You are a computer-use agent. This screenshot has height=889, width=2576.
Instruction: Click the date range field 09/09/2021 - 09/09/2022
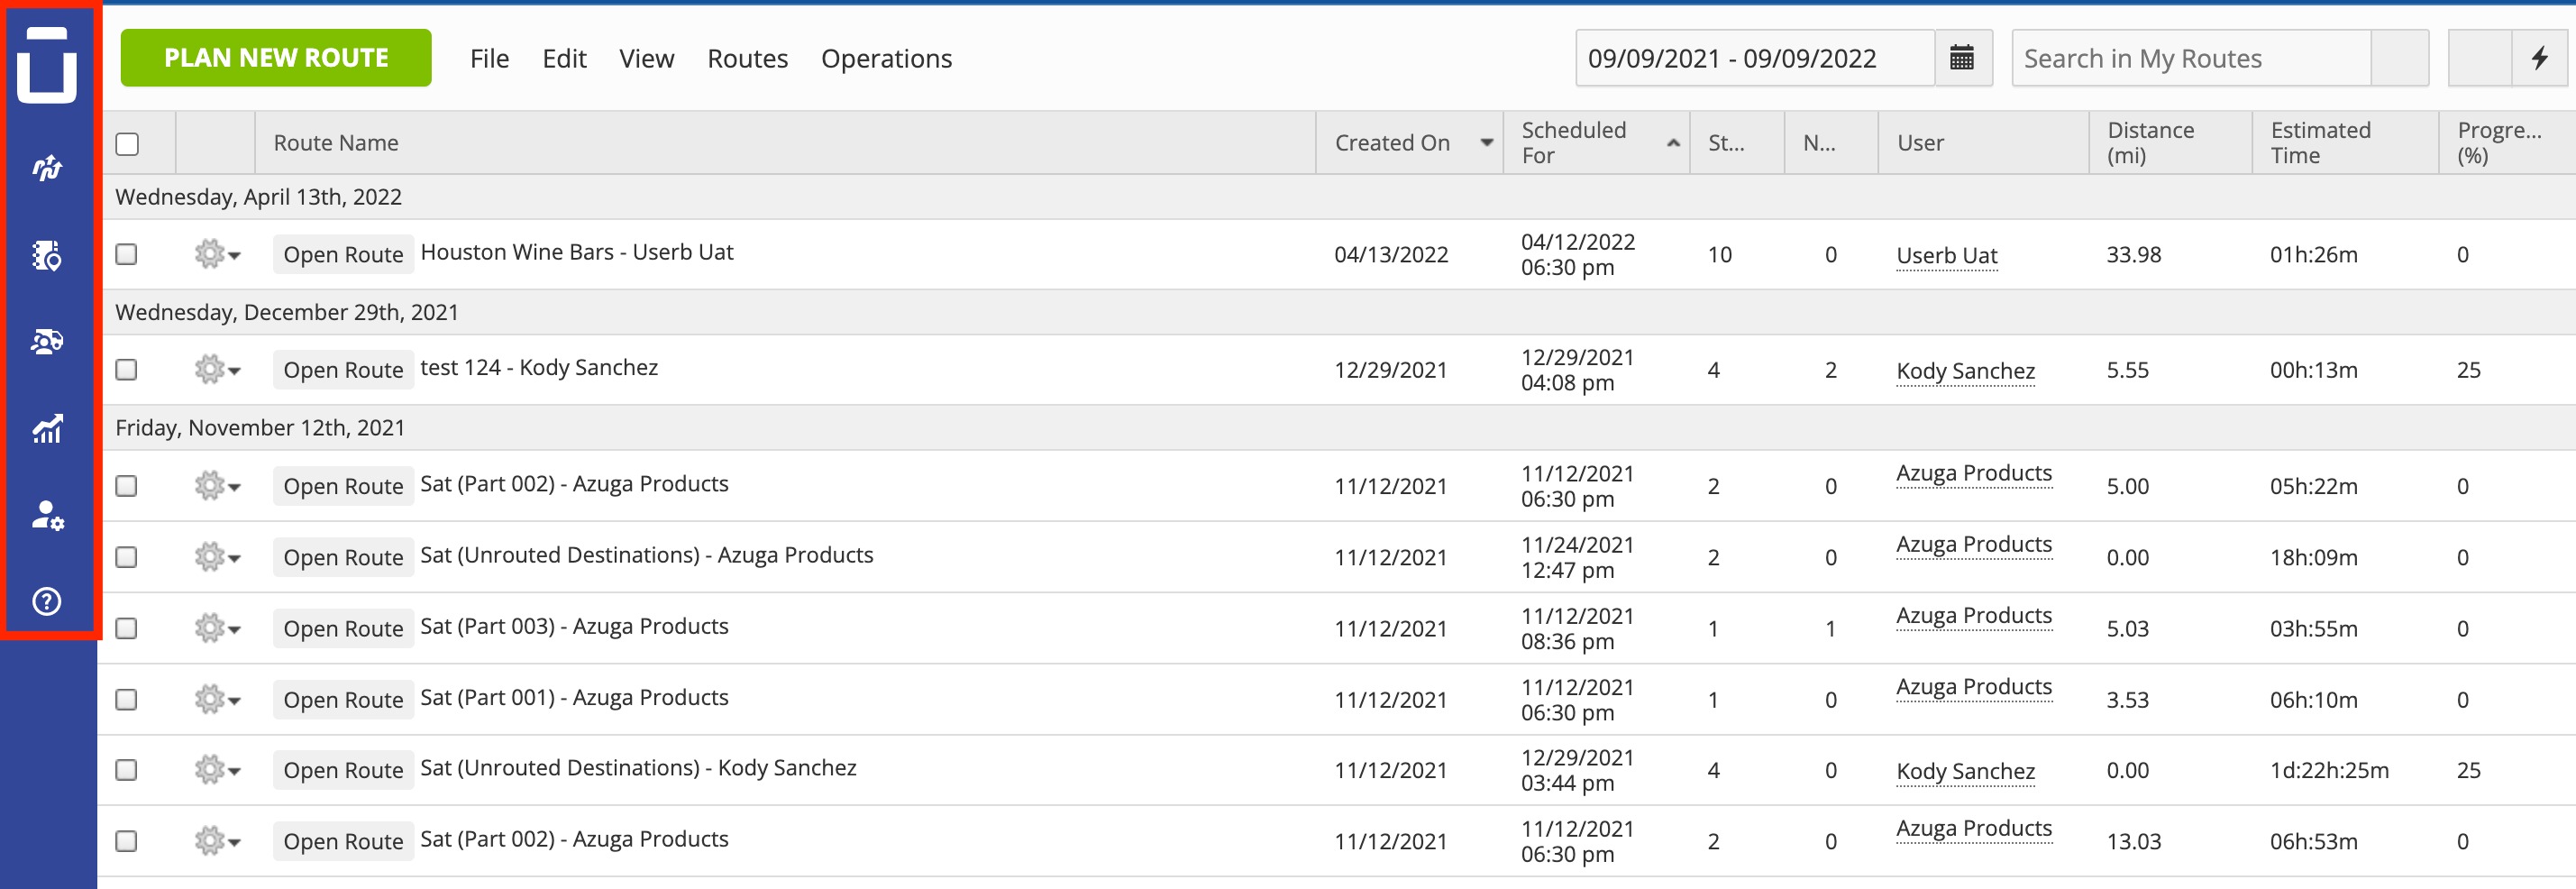click(x=1756, y=58)
